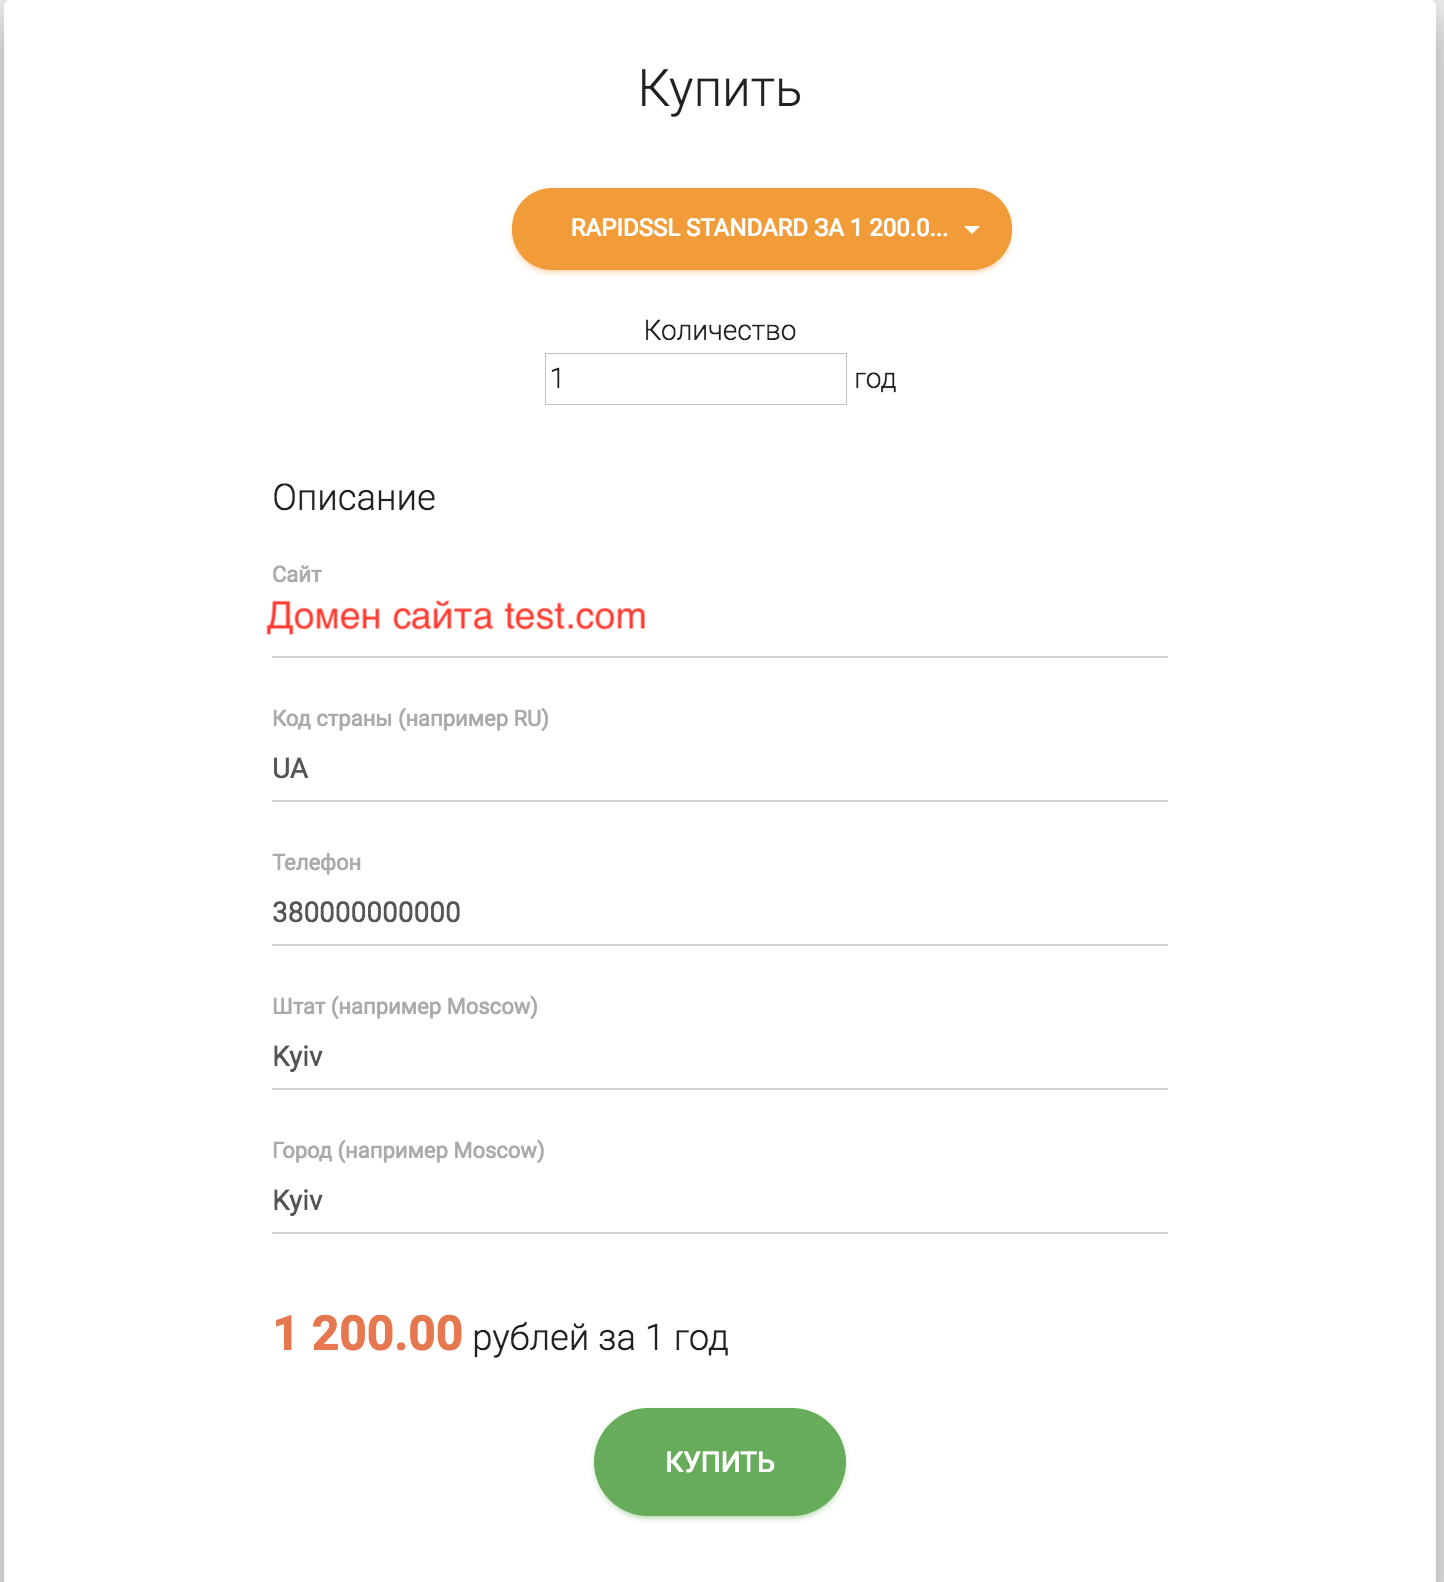The height and width of the screenshot is (1582, 1444).
Task: Click the год unit text beside quantity
Action: [x=875, y=380]
